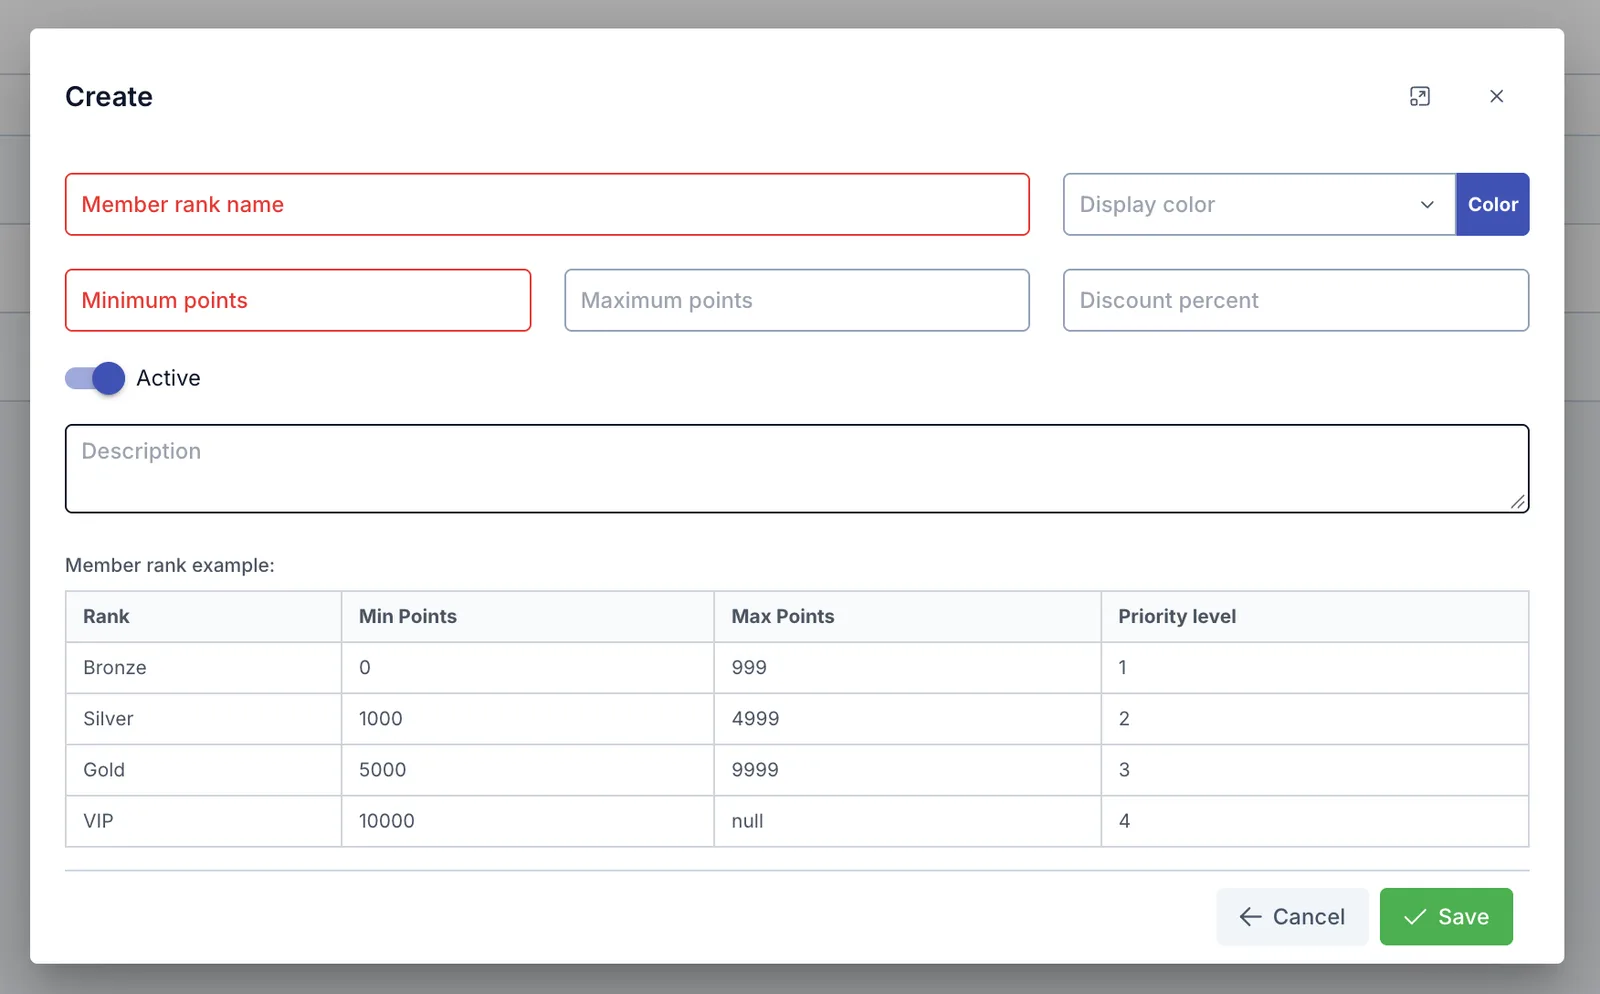1600x994 pixels.
Task: Click the Min Points column header
Action: (x=528, y=616)
